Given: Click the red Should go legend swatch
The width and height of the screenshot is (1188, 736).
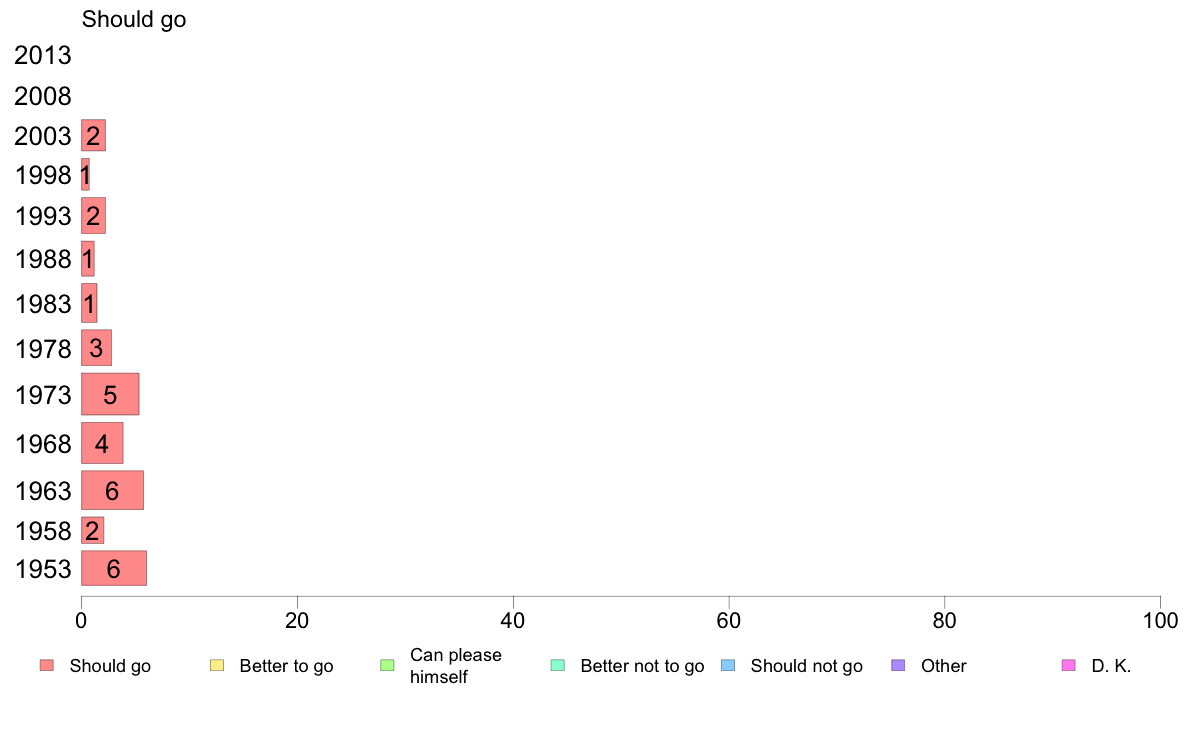Looking at the screenshot, I should [x=47, y=666].
